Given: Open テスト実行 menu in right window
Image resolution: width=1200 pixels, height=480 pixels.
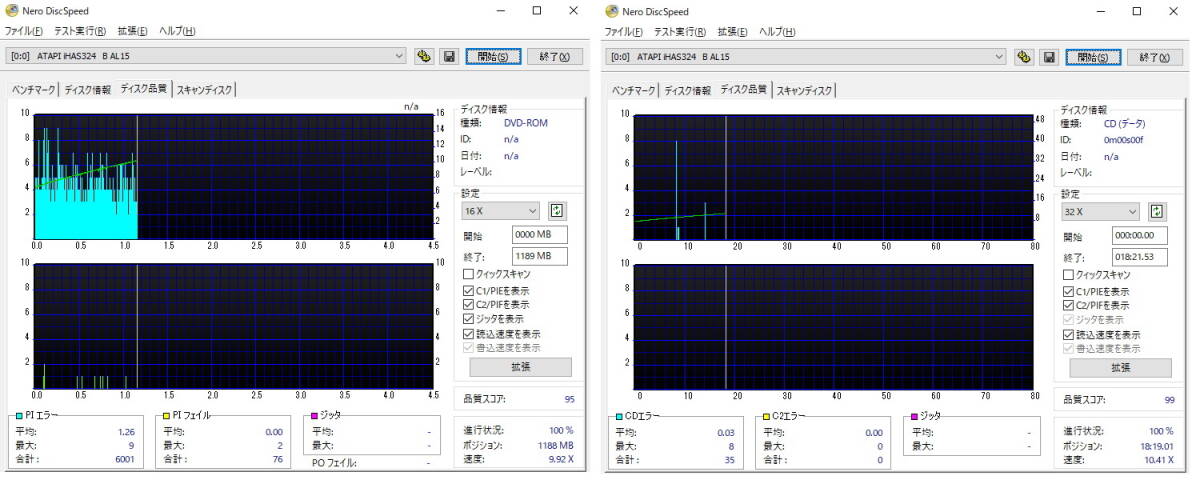Looking at the screenshot, I should coord(680,31).
